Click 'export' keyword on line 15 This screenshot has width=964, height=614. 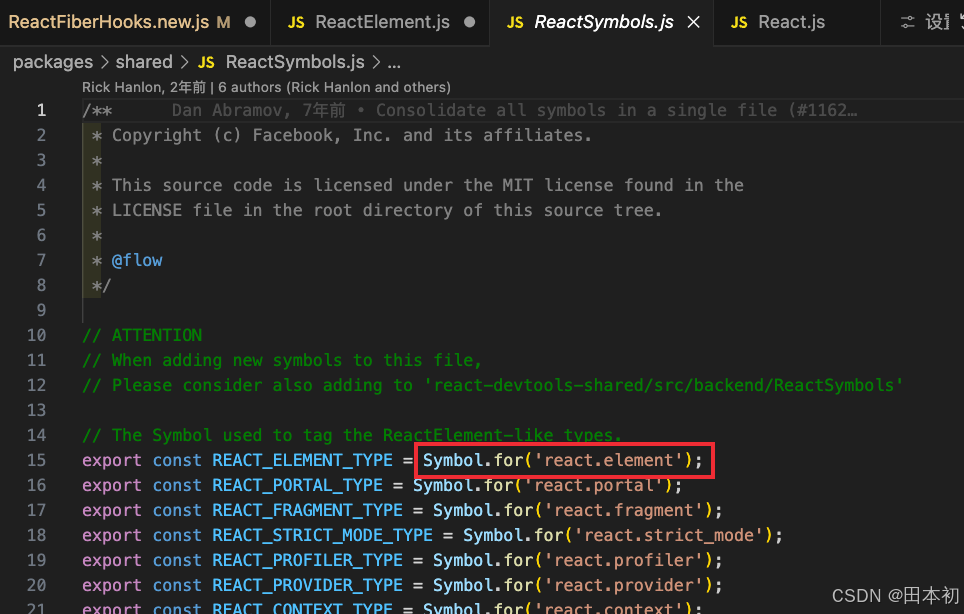(112, 460)
